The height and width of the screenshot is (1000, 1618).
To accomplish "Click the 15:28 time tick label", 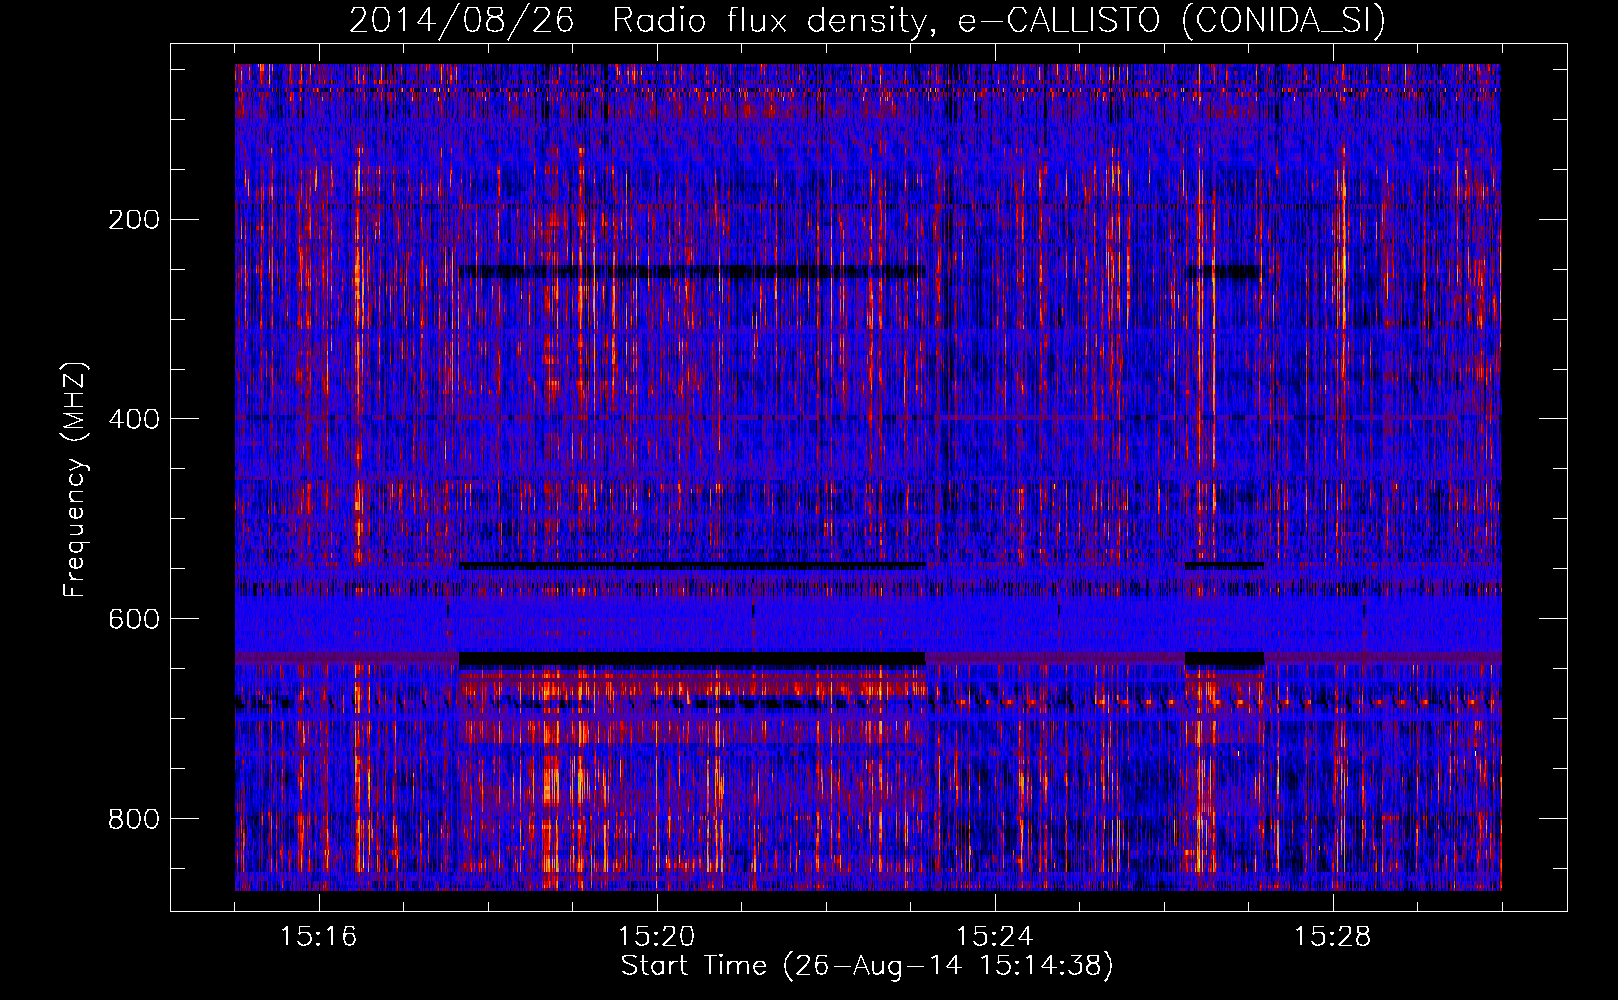I will [1333, 936].
